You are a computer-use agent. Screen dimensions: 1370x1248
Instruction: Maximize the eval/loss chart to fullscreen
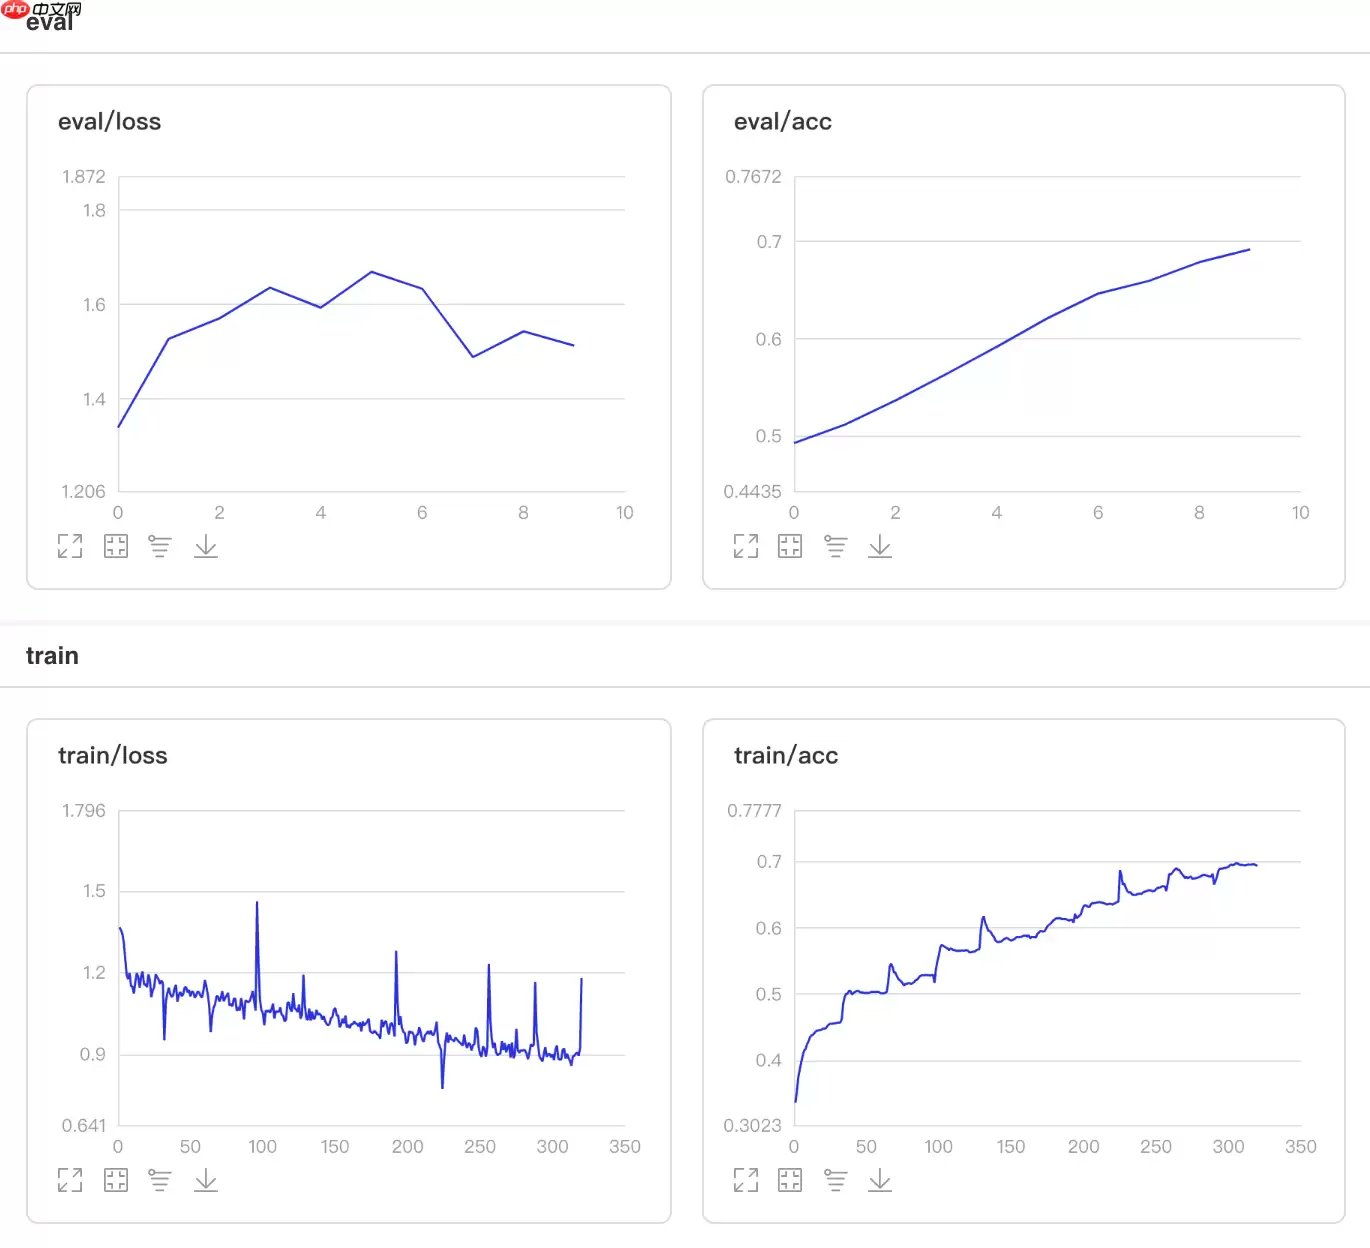(70, 546)
